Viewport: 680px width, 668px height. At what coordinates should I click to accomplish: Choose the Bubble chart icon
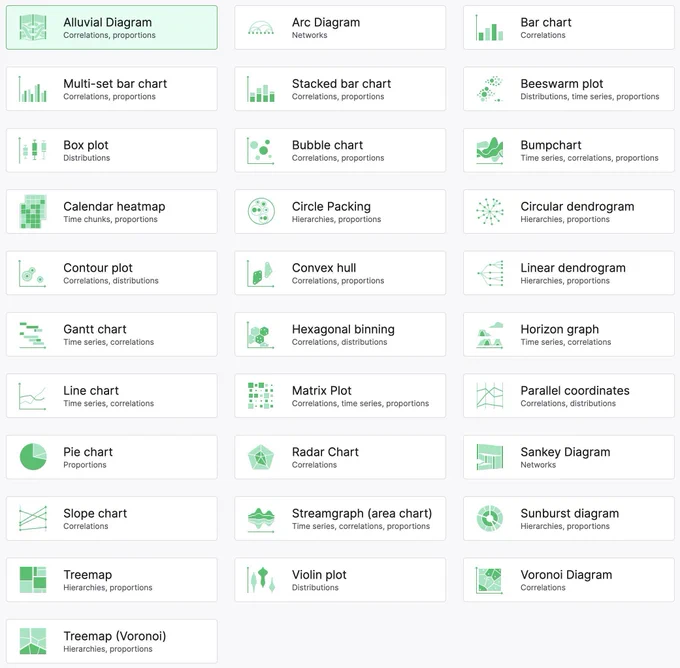tap(261, 150)
